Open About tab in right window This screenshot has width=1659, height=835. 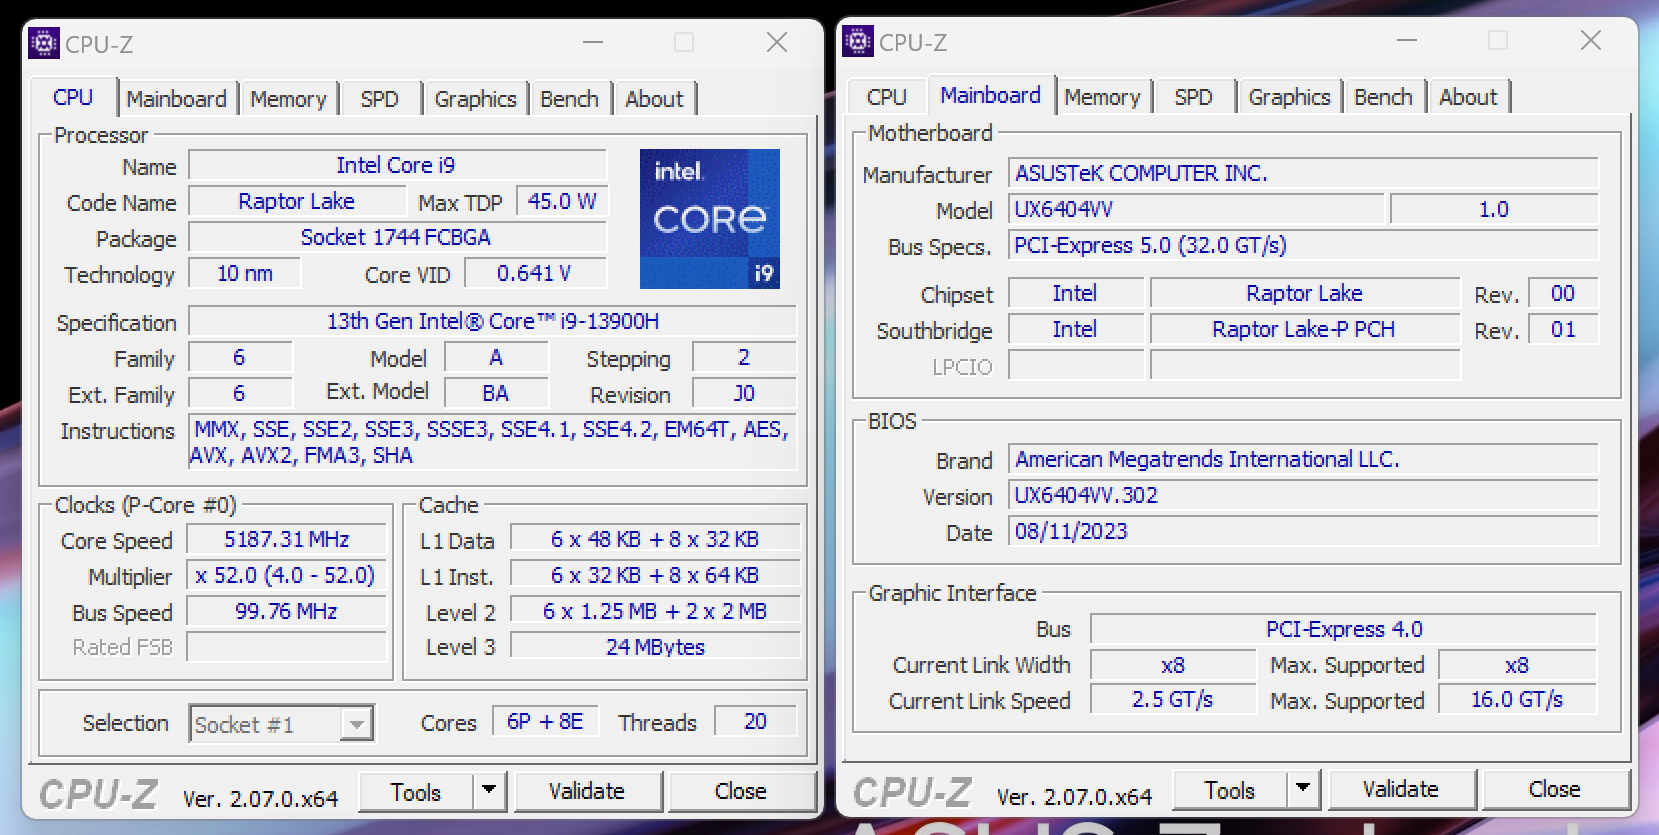click(x=1468, y=97)
